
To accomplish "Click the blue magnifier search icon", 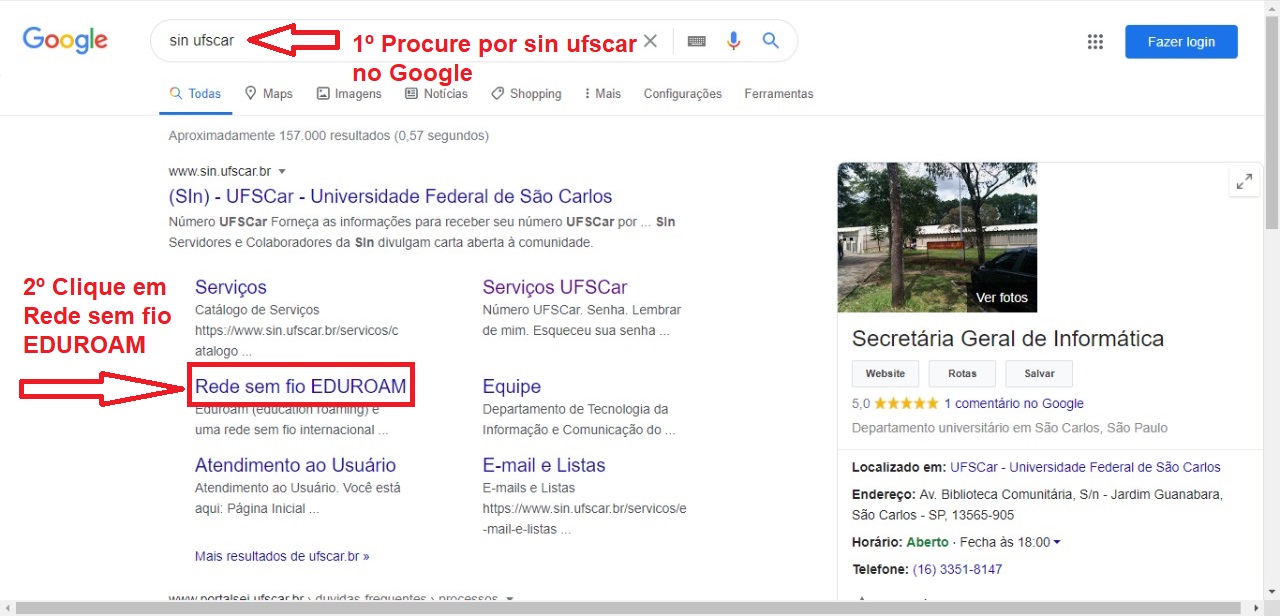I will 770,41.
